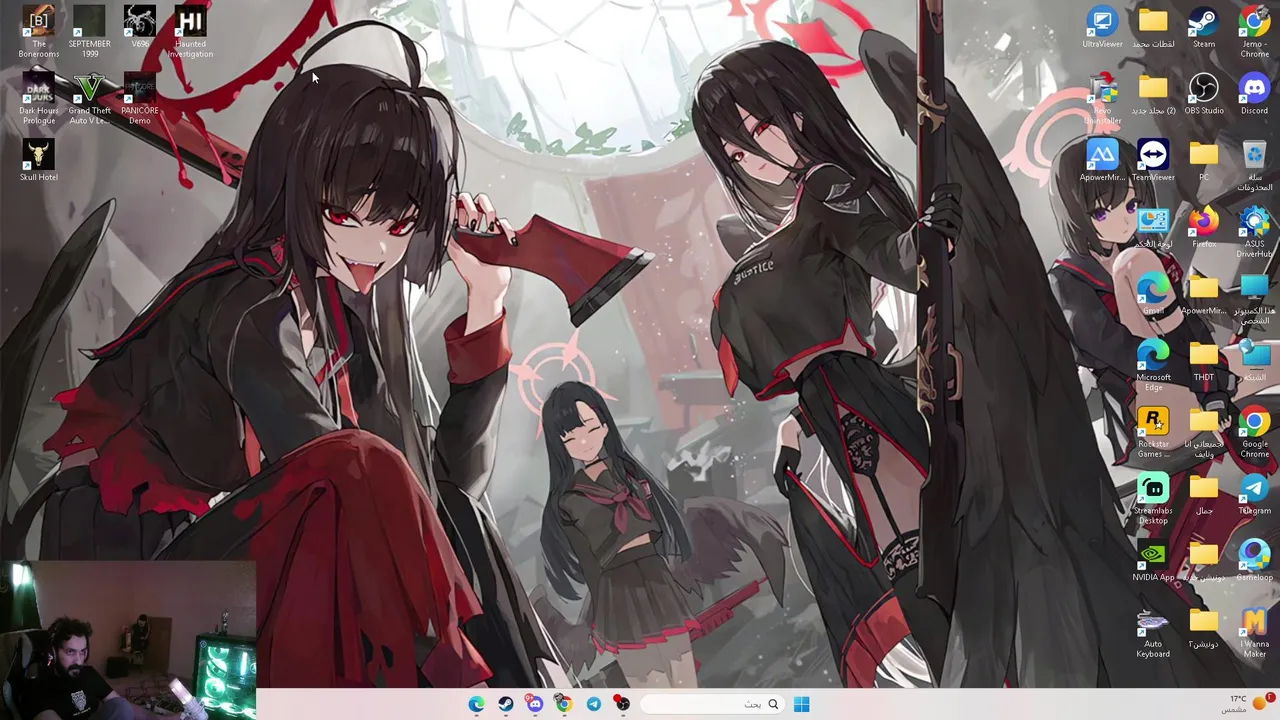
Task: Open Edge from the taskbar
Action: (477, 704)
